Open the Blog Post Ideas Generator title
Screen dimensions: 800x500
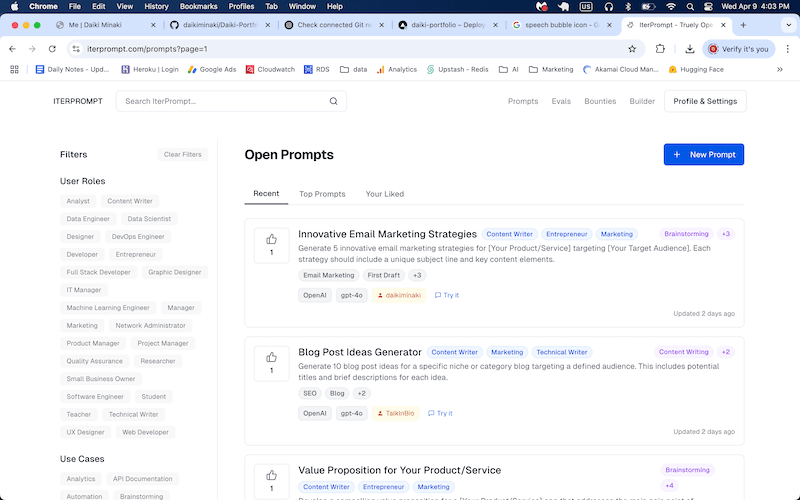pos(360,352)
